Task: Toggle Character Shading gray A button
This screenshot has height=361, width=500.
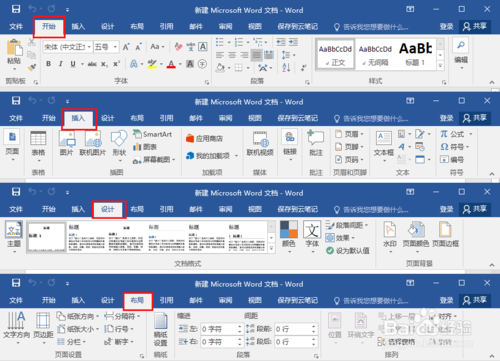Action: [190, 64]
